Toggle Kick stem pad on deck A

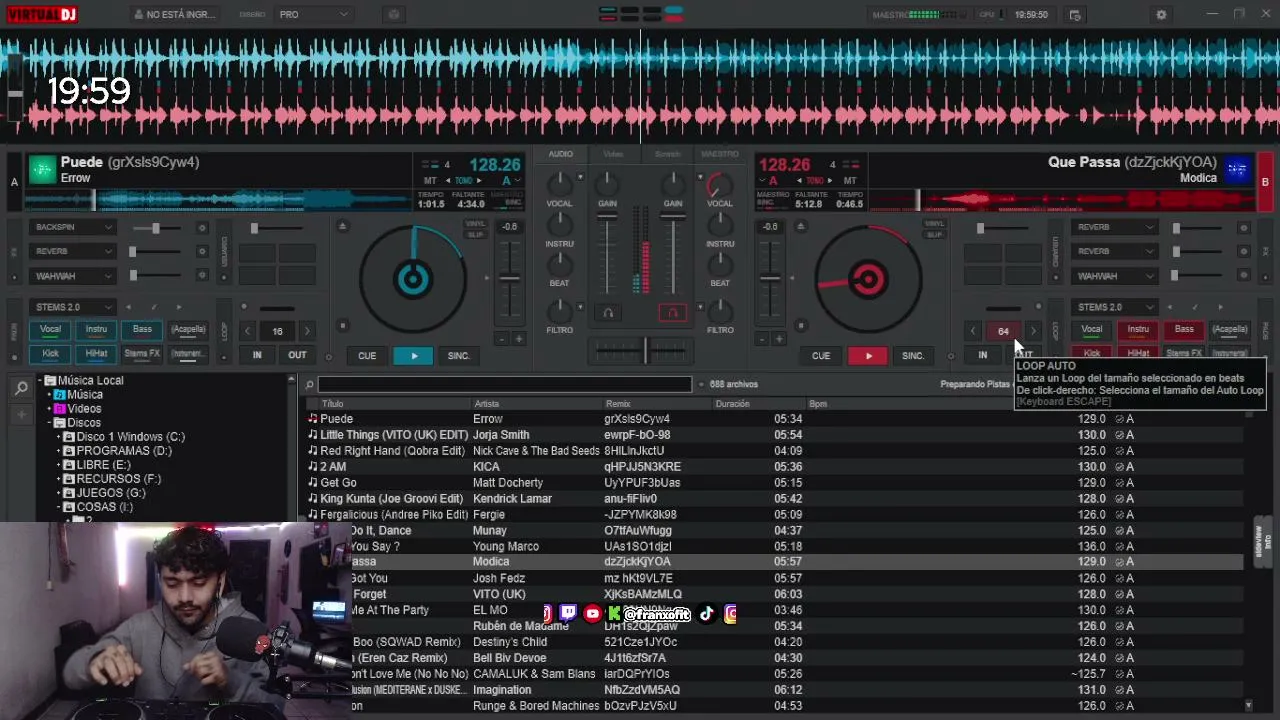[50, 353]
